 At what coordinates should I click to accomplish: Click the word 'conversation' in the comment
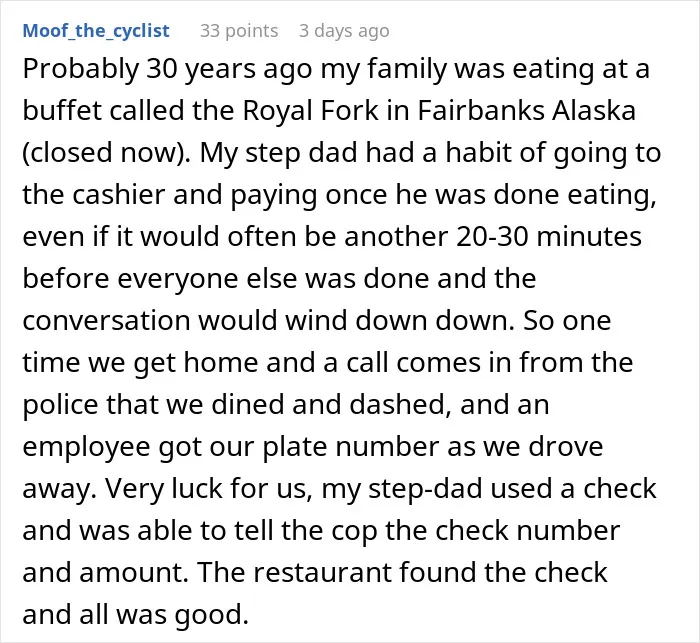point(107,320)
